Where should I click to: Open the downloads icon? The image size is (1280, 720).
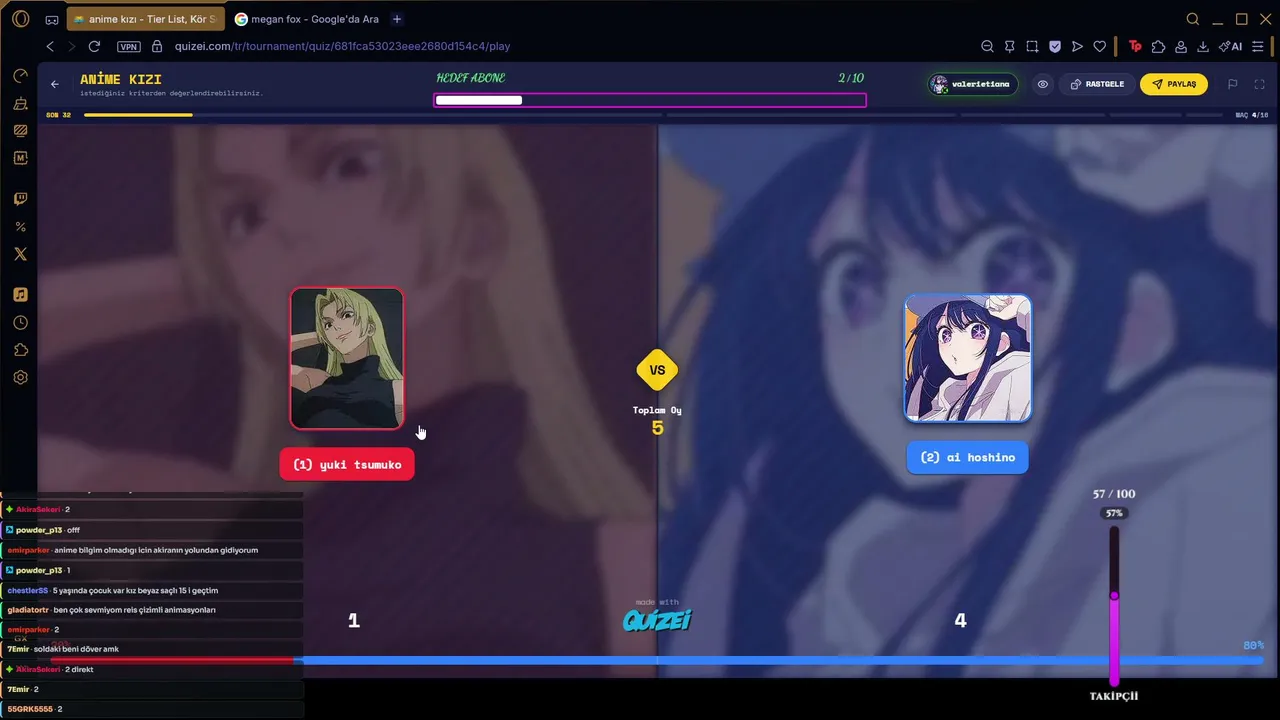point(1203,46)
